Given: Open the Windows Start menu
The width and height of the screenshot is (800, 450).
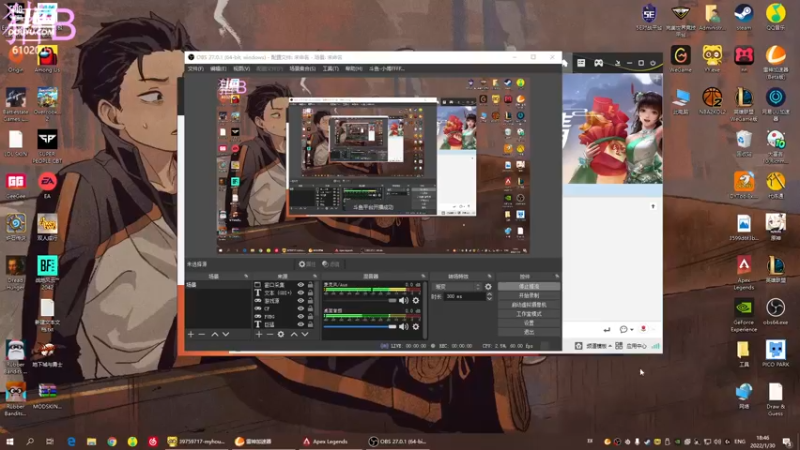Looking at the screenshot, I should (x=10, y=441).
